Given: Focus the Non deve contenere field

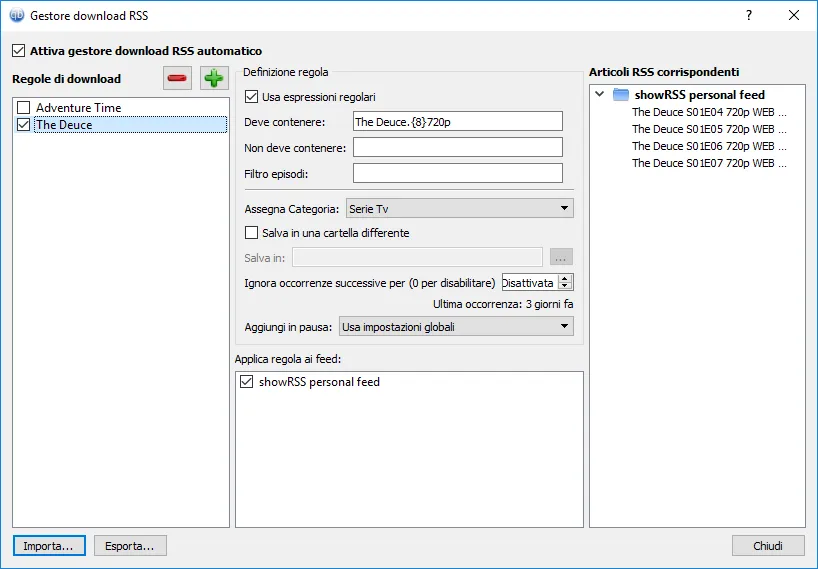Looking at the screenshot, I should (458, 148).
